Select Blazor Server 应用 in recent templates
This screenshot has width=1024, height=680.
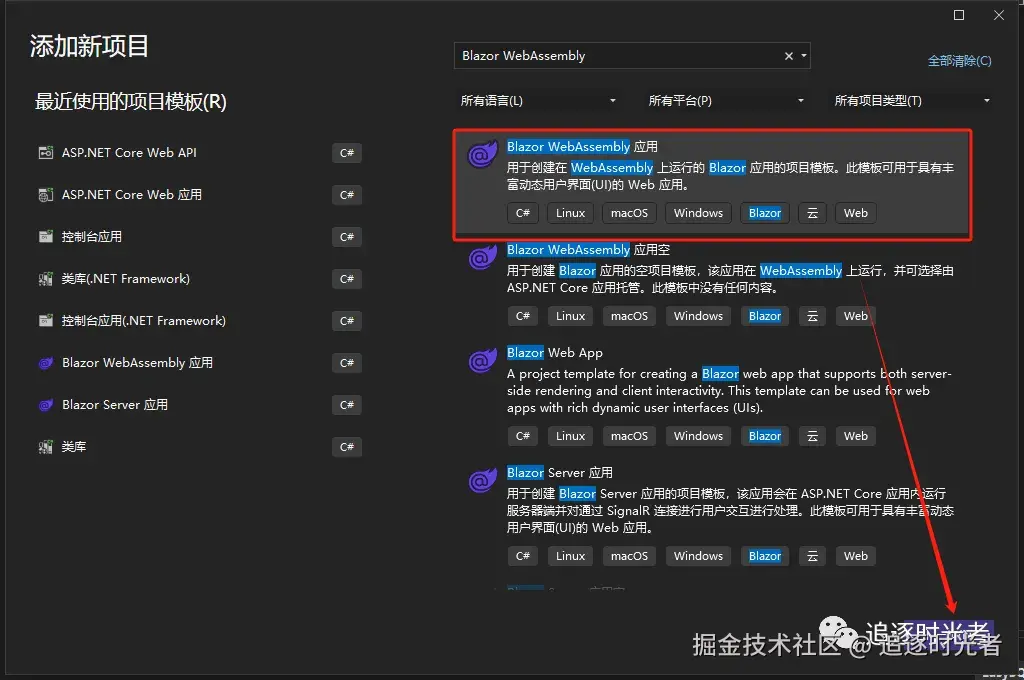click(x=199, y=405)
